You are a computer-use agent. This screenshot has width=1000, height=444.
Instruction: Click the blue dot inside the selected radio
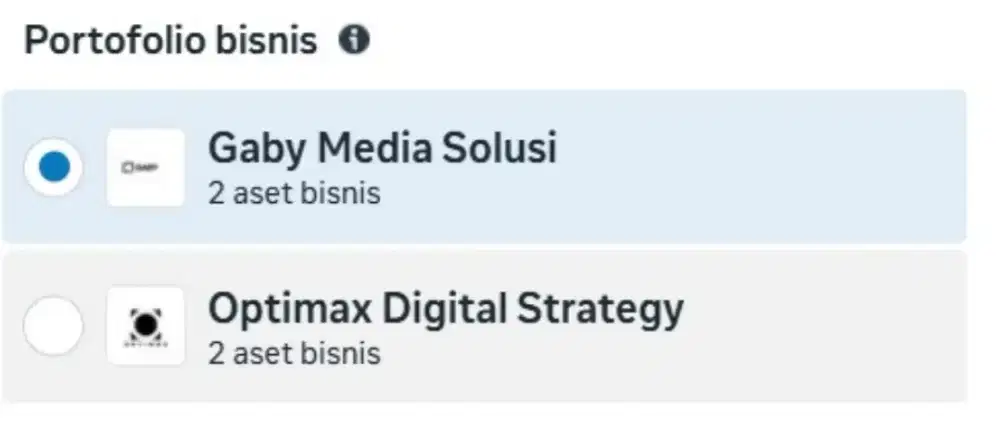point(53,167)
